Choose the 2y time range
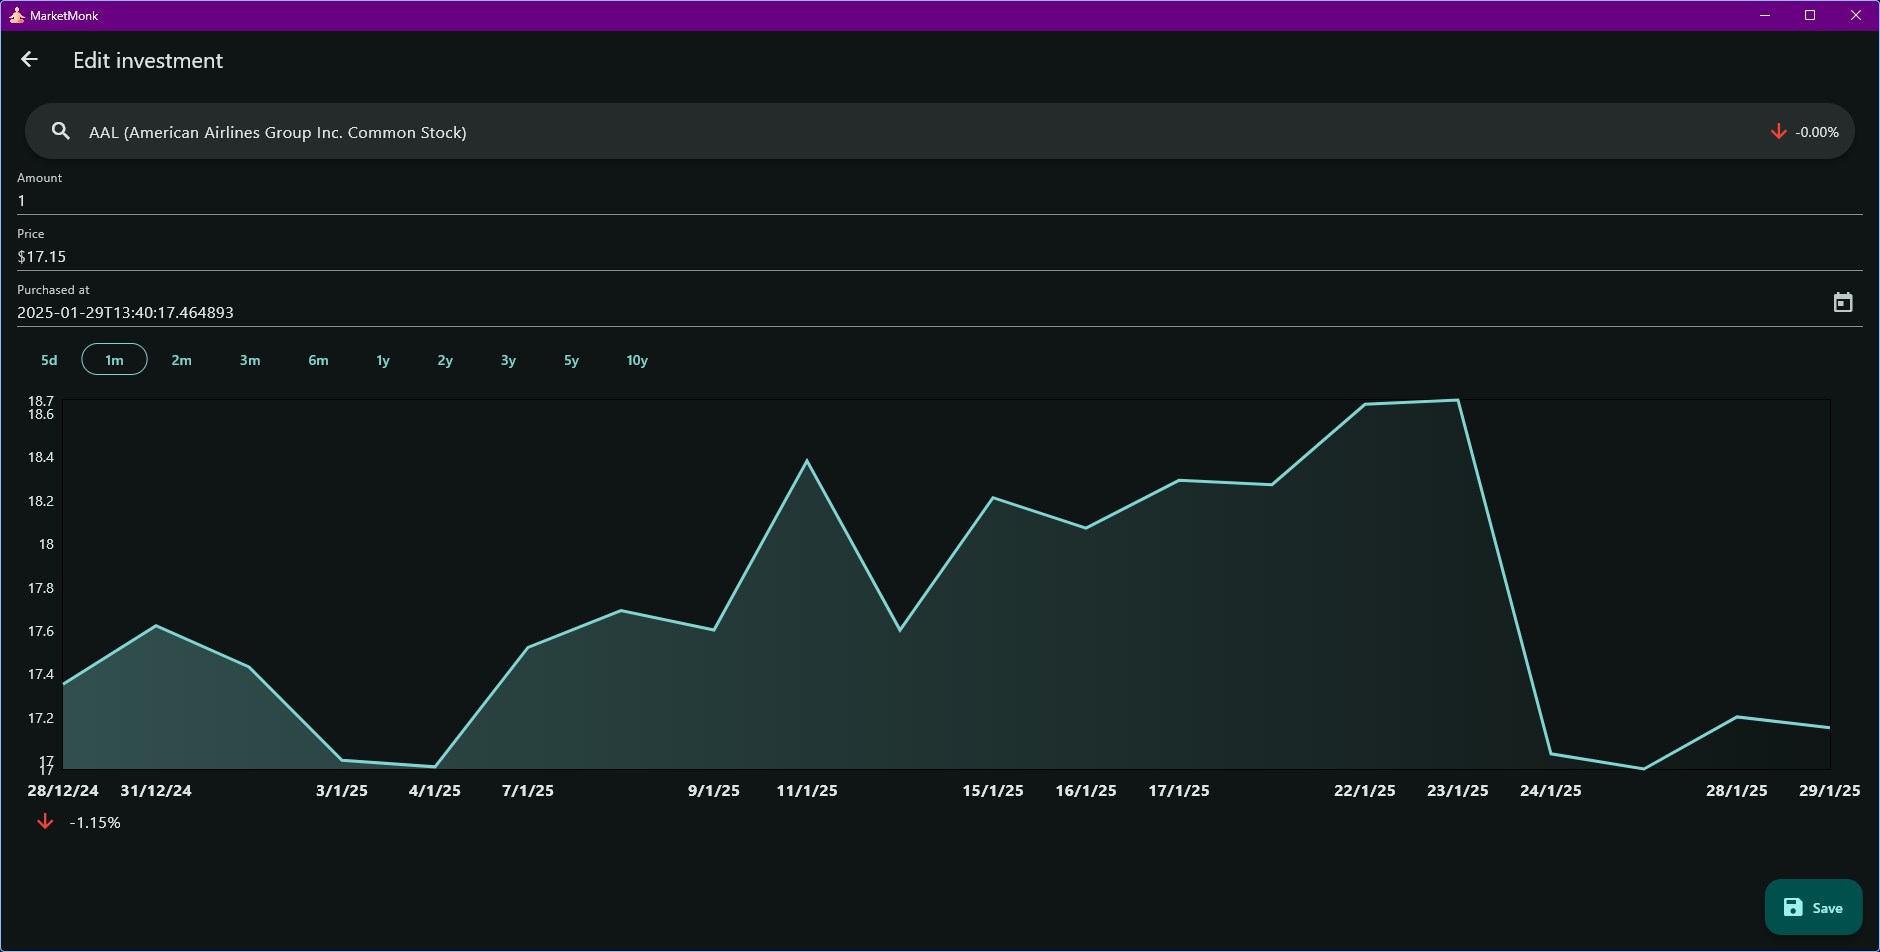1880x952 pixels. [x=445, y=360]
